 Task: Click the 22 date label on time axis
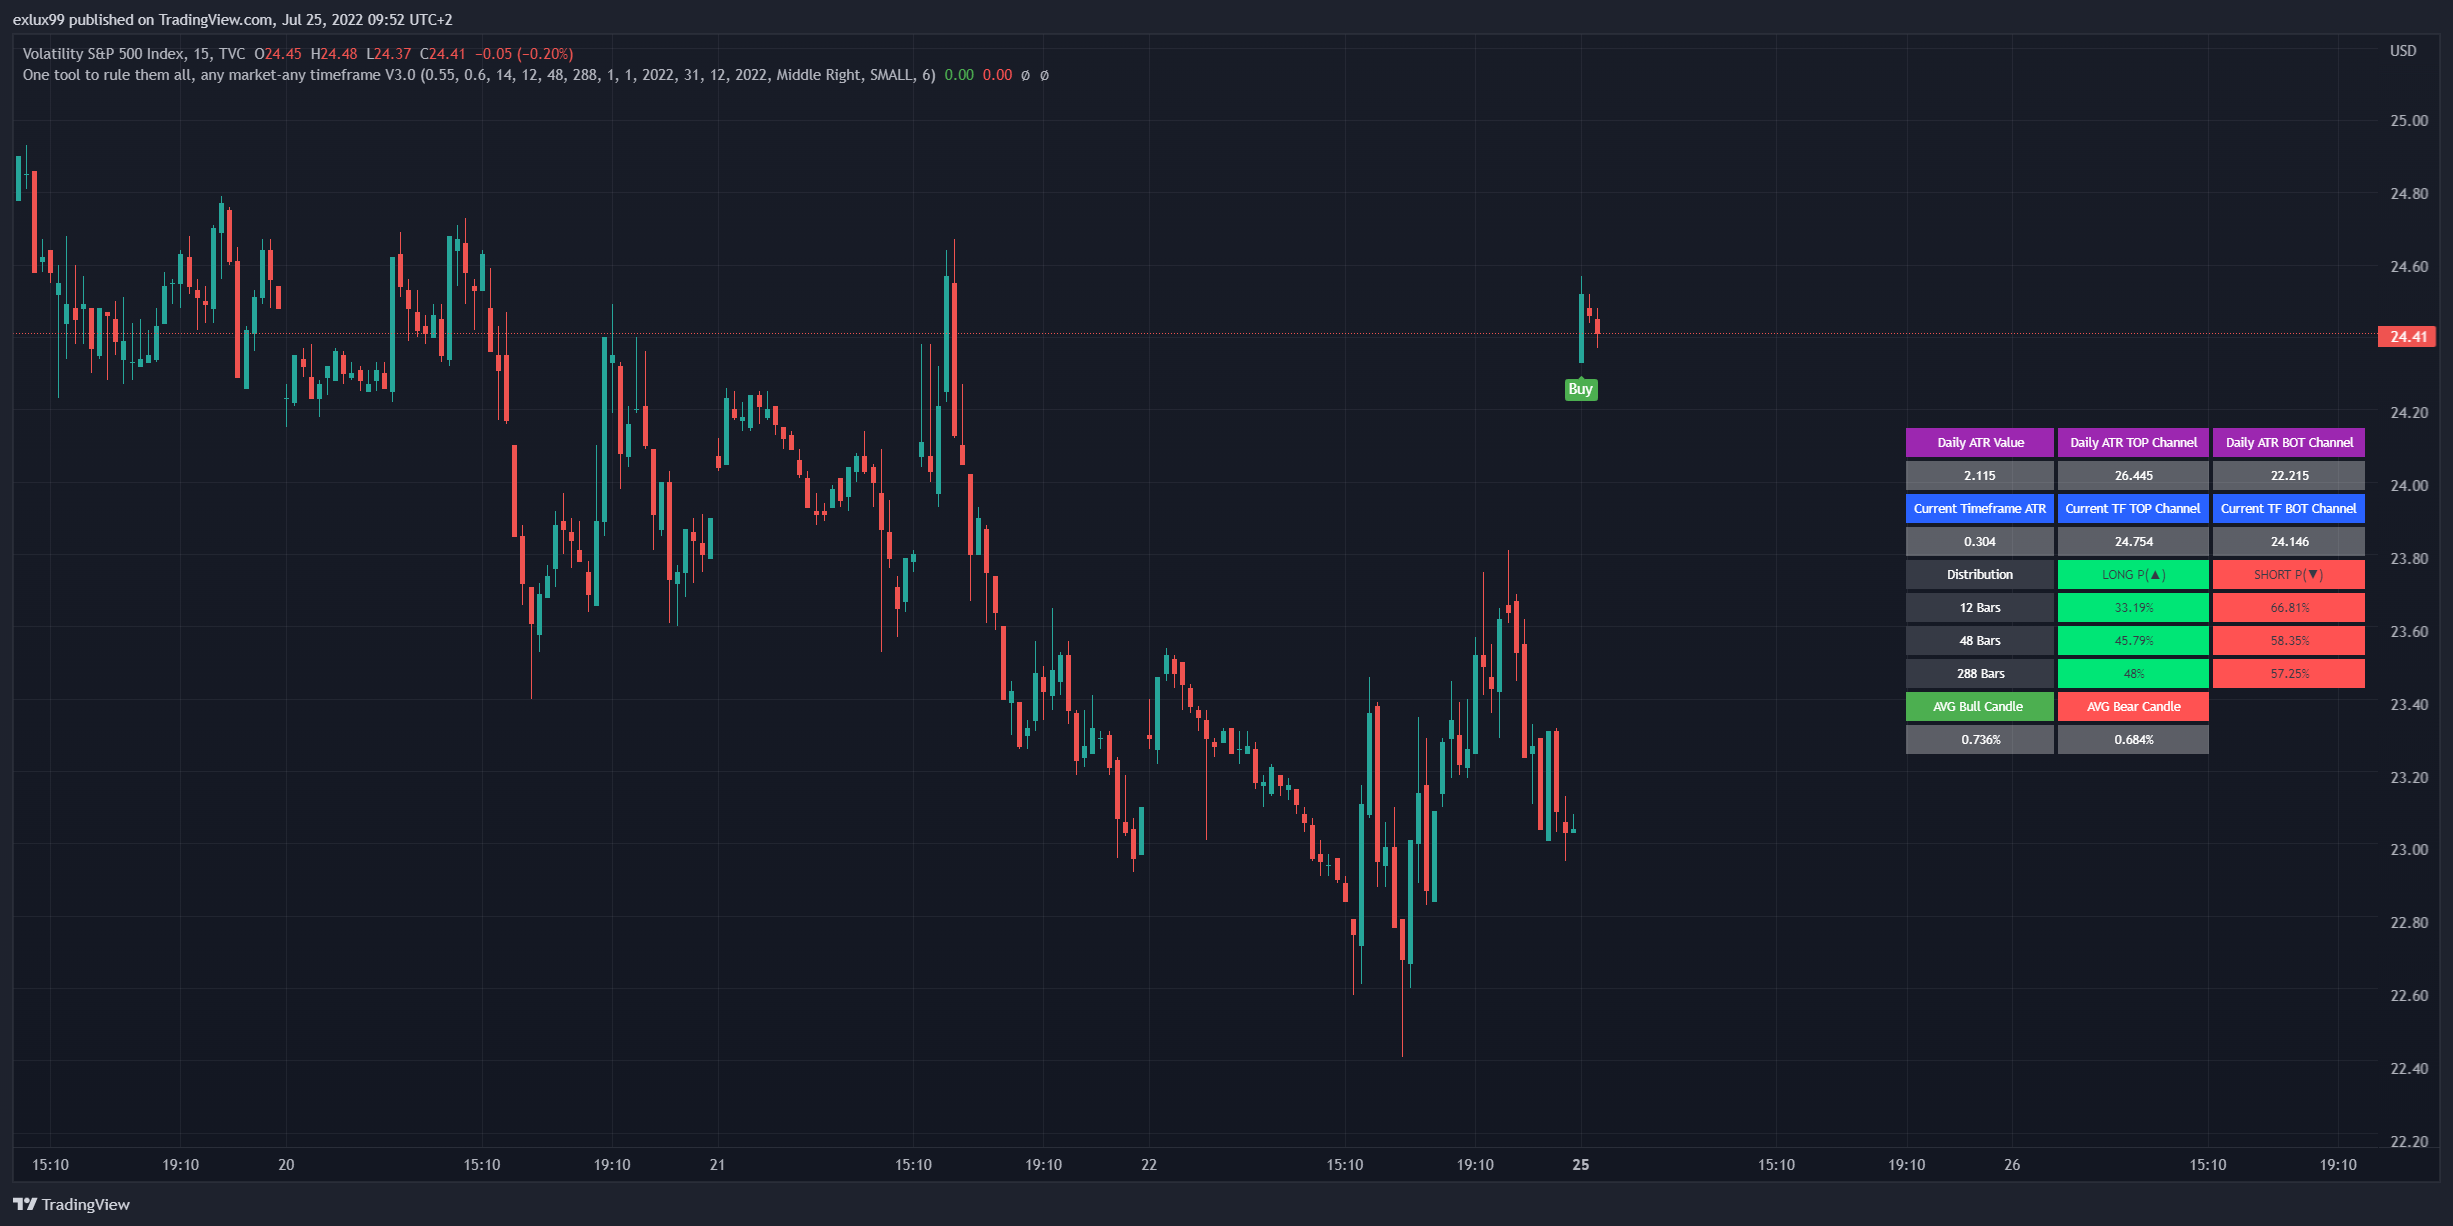click(1149, 1165)
